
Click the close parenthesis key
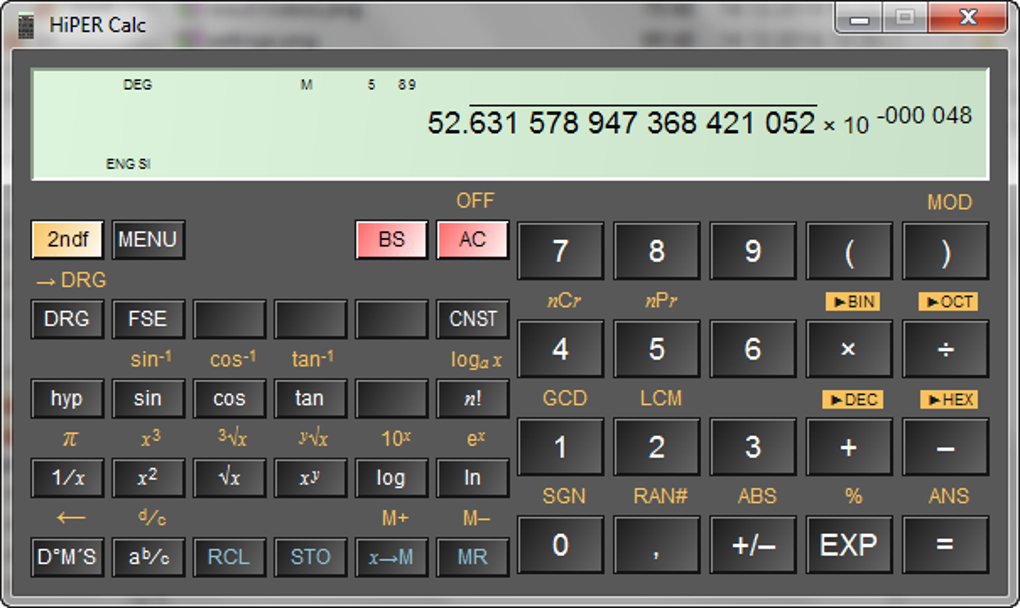click(945, 251)
